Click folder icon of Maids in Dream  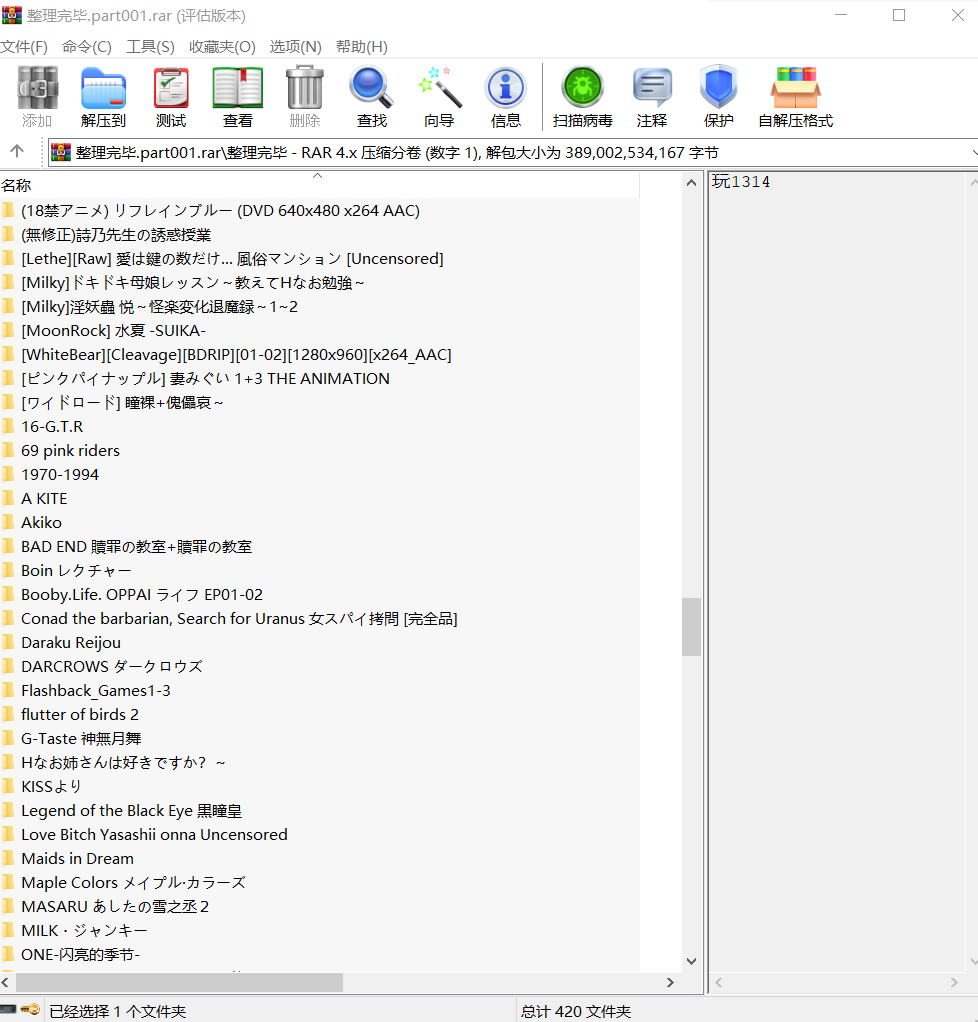coord(8,858)
